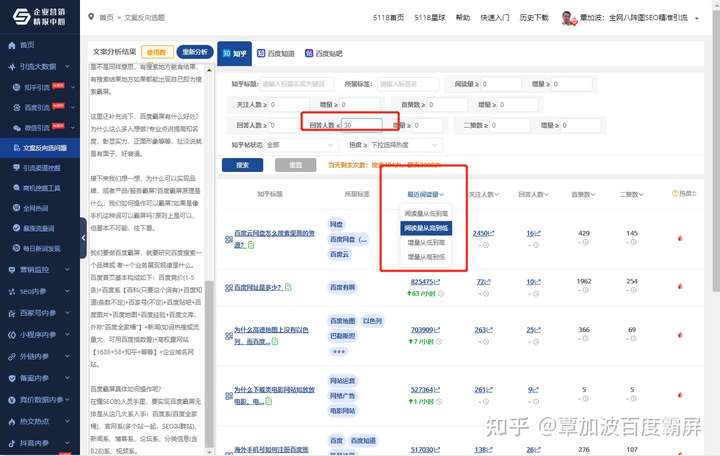Screen dimensions: 720x456
Task: Open question link 百度网址是多少?
Action: (x=257, y=287)
